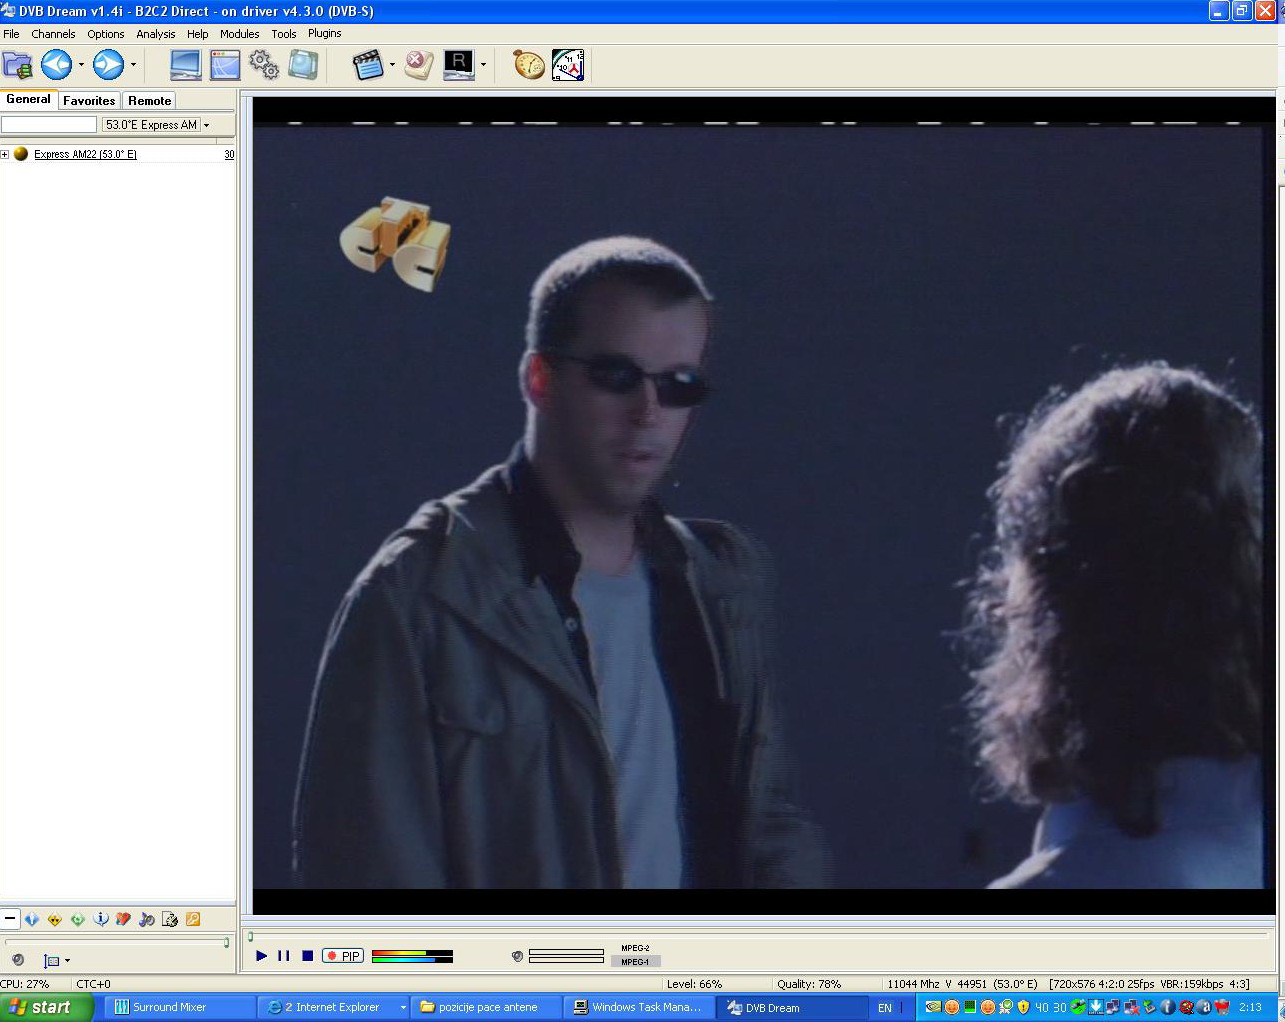Screen dimensions: 1285x1022
Task: Open the Windows start menu
Action: pyautogui.click(x=46, y=1007)
